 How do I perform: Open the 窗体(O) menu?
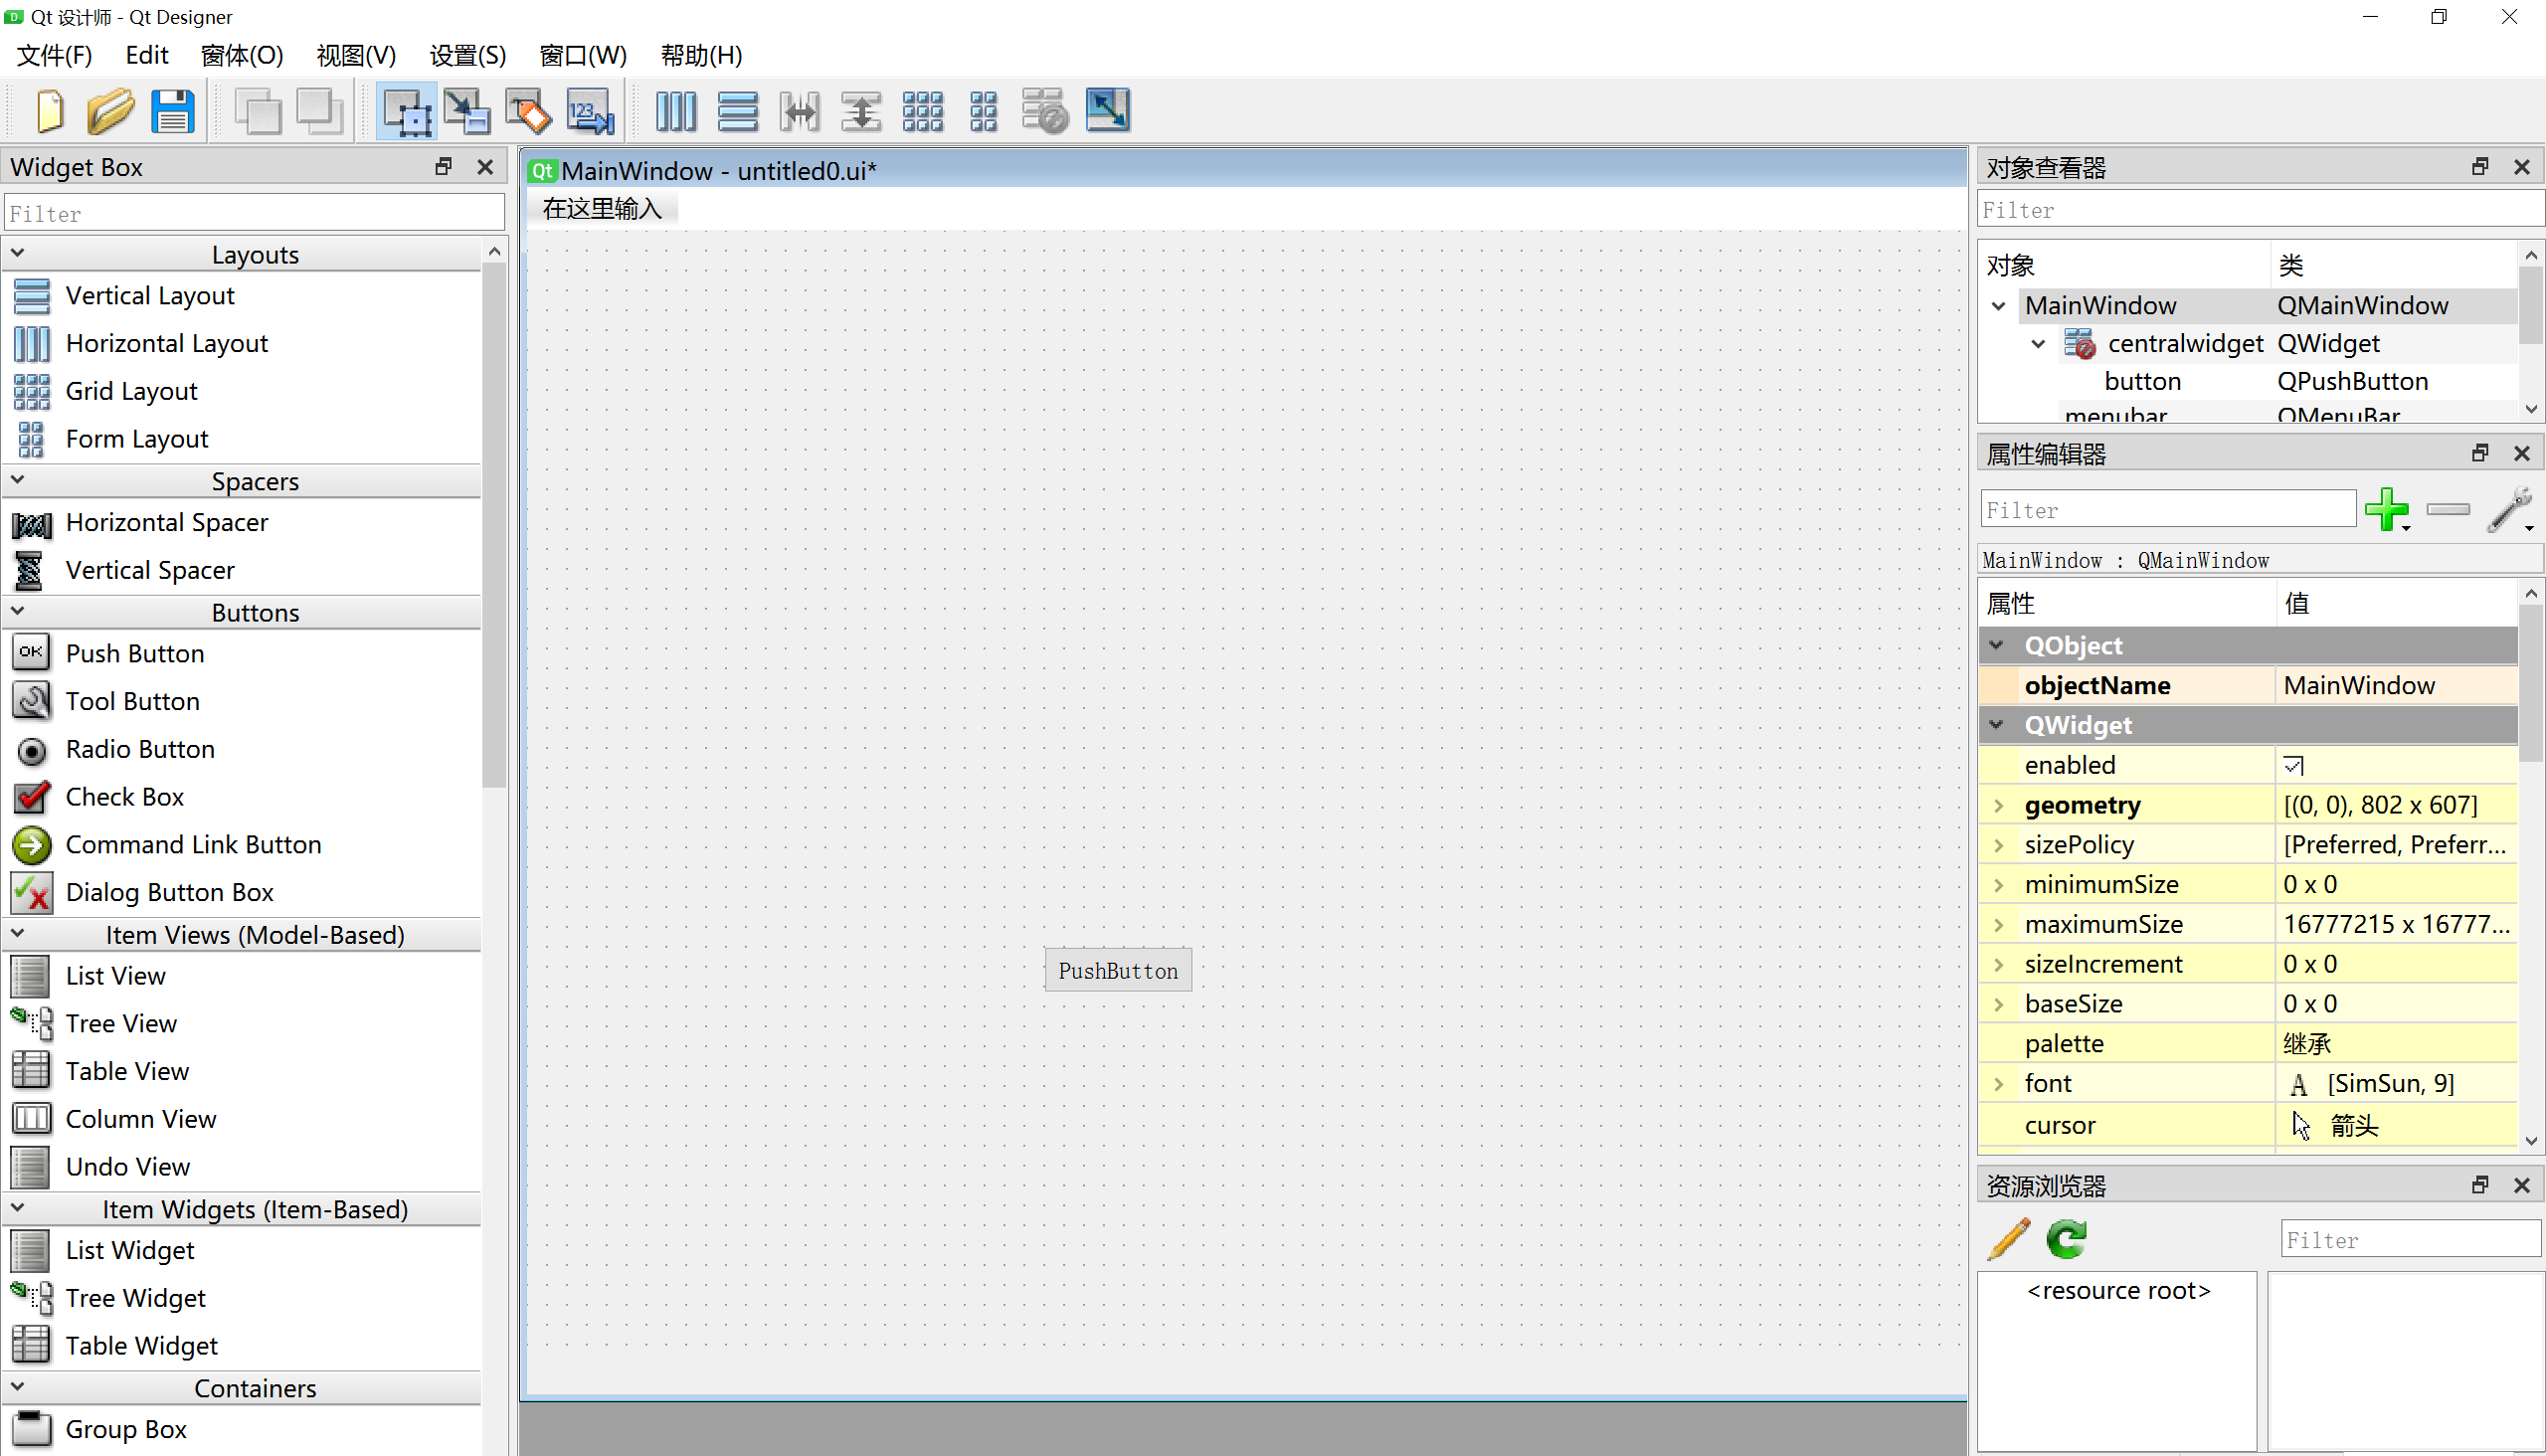(x=242, y=55)
